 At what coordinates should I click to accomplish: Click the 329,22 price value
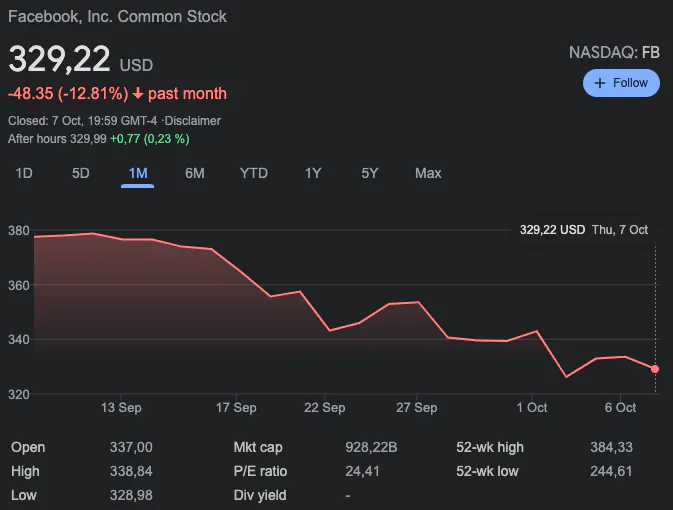[59, 59]
